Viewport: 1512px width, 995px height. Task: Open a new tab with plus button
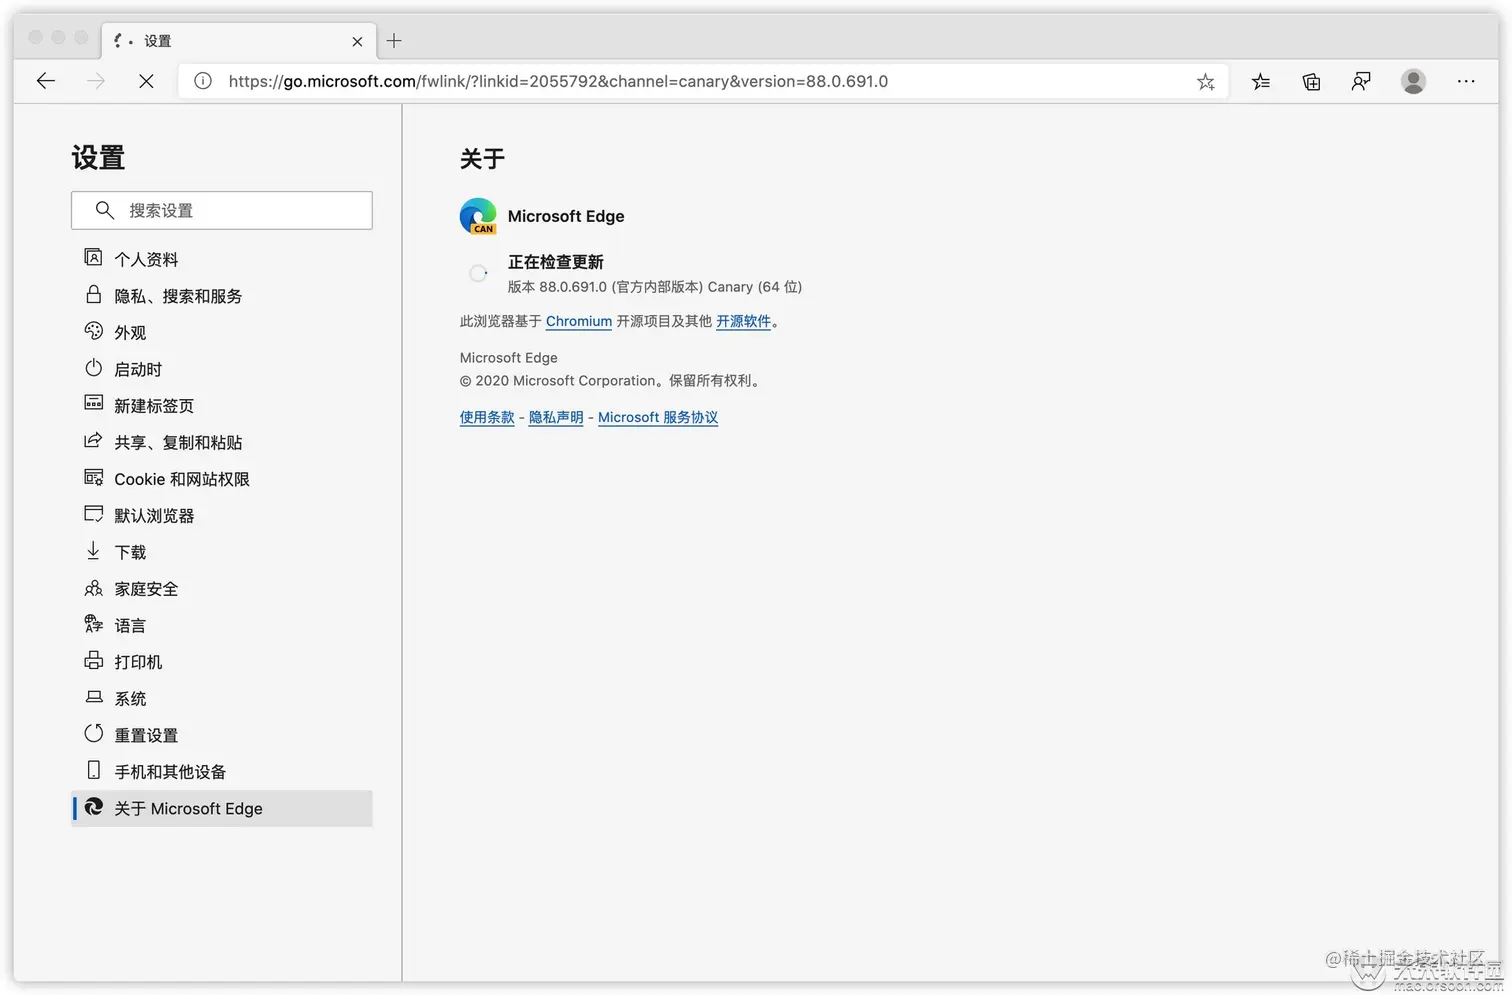pos(394,41)
